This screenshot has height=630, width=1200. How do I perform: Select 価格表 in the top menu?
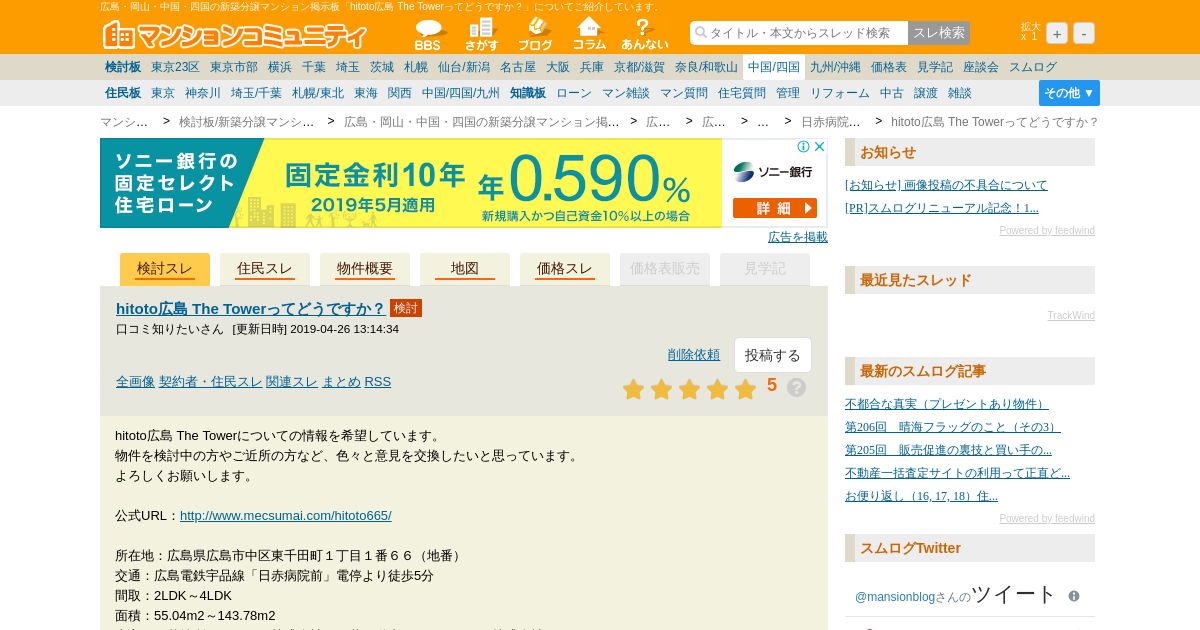889,67
